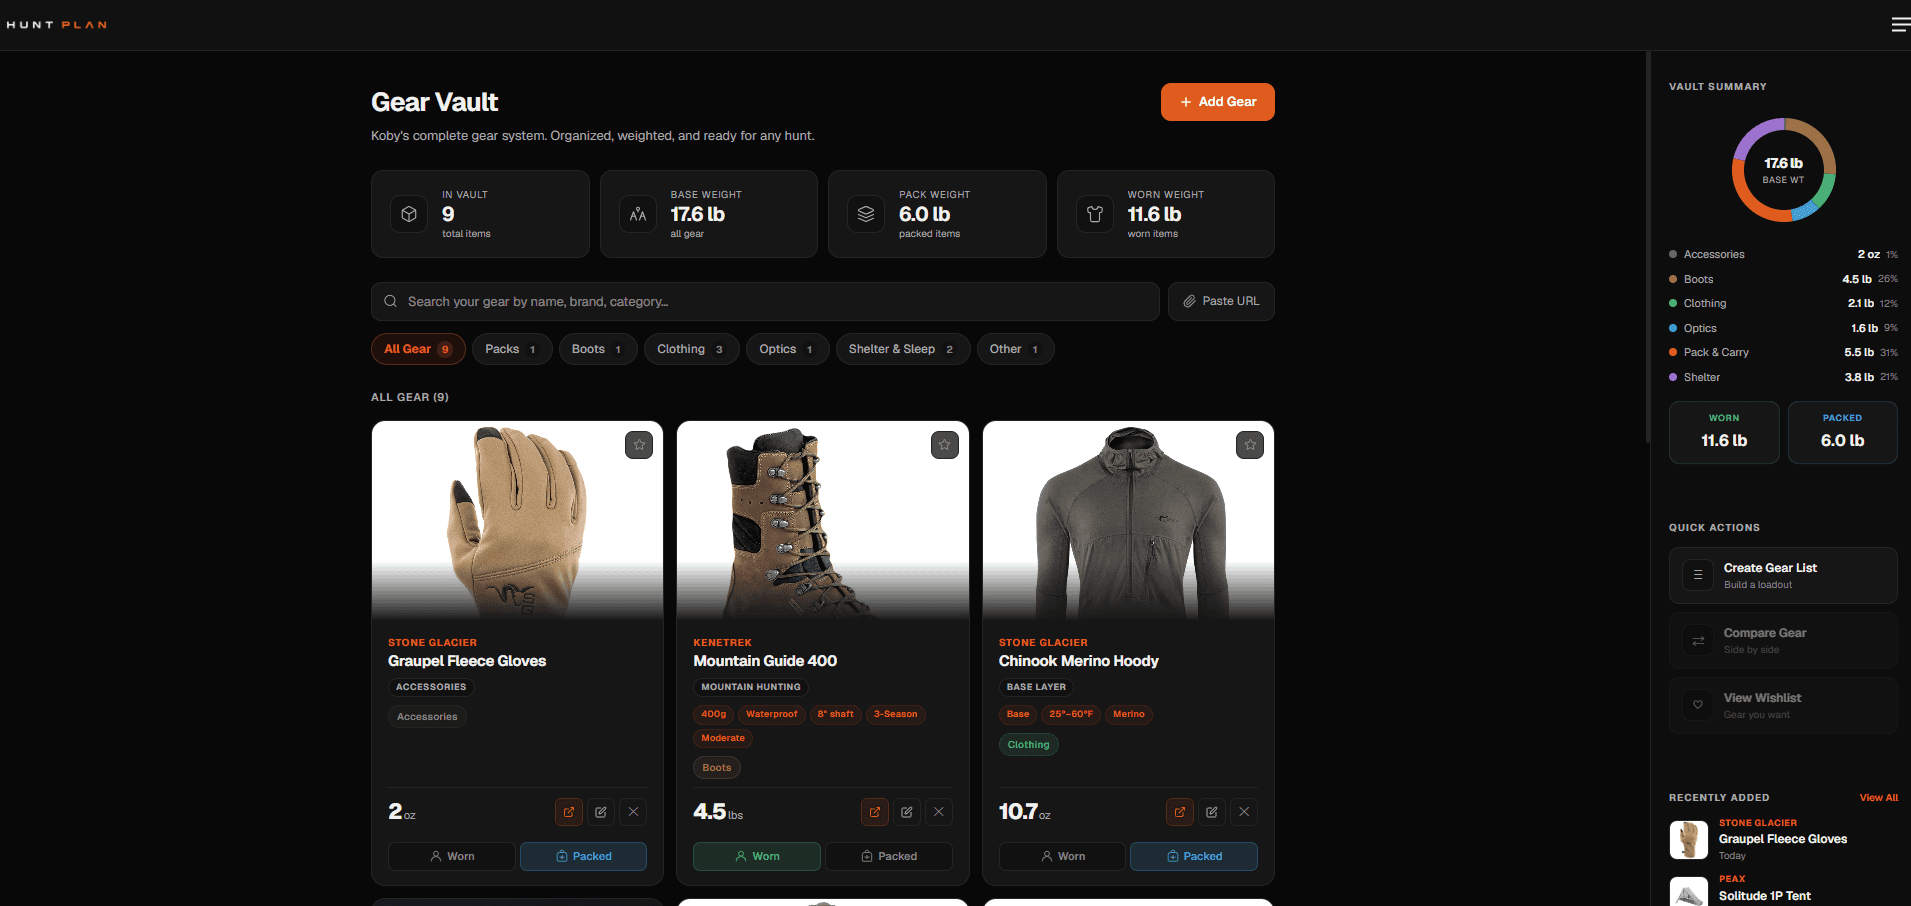Toggle Worn on Mountain Guide 400
The image size is (1911, 906).
pyautogui.click(x=757, y=856)
